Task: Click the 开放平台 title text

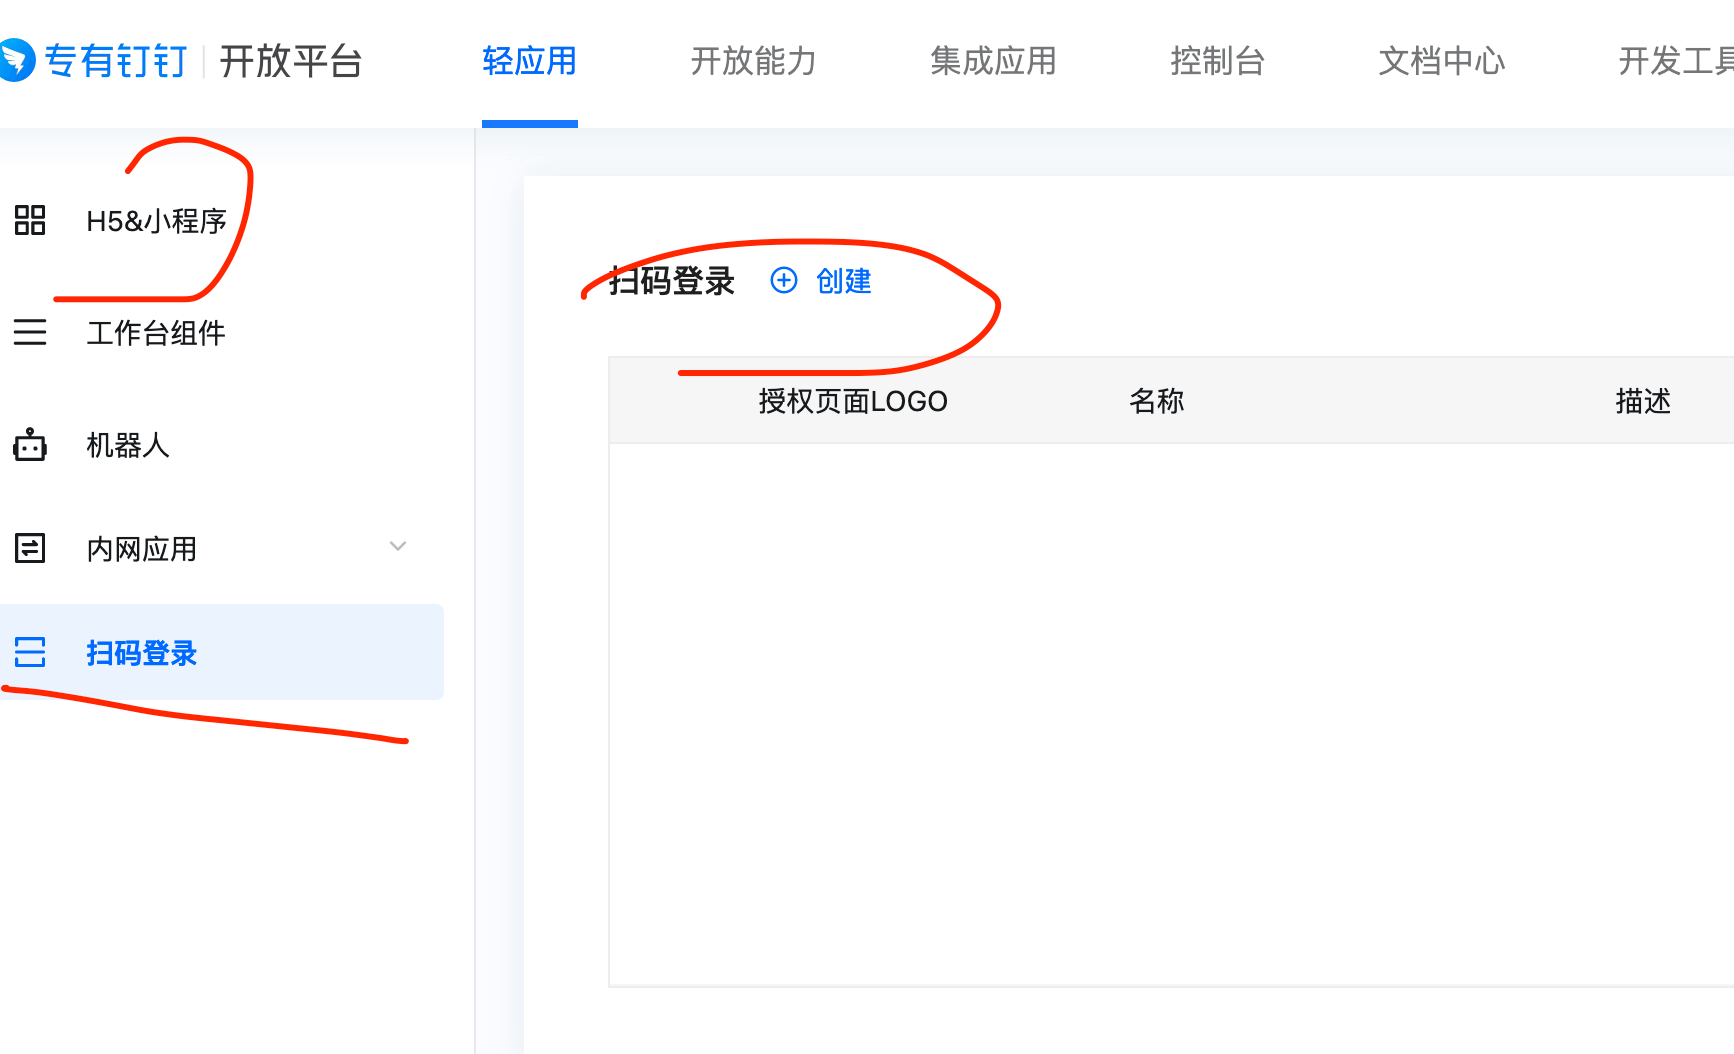Action: tap(290, 61)
